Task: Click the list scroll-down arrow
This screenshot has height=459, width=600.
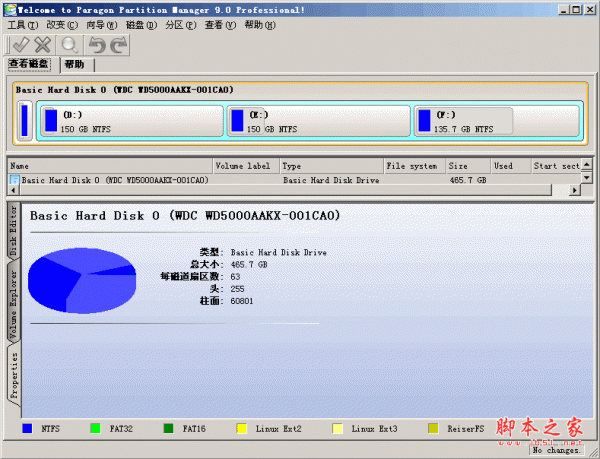Action: click(587, 178)
